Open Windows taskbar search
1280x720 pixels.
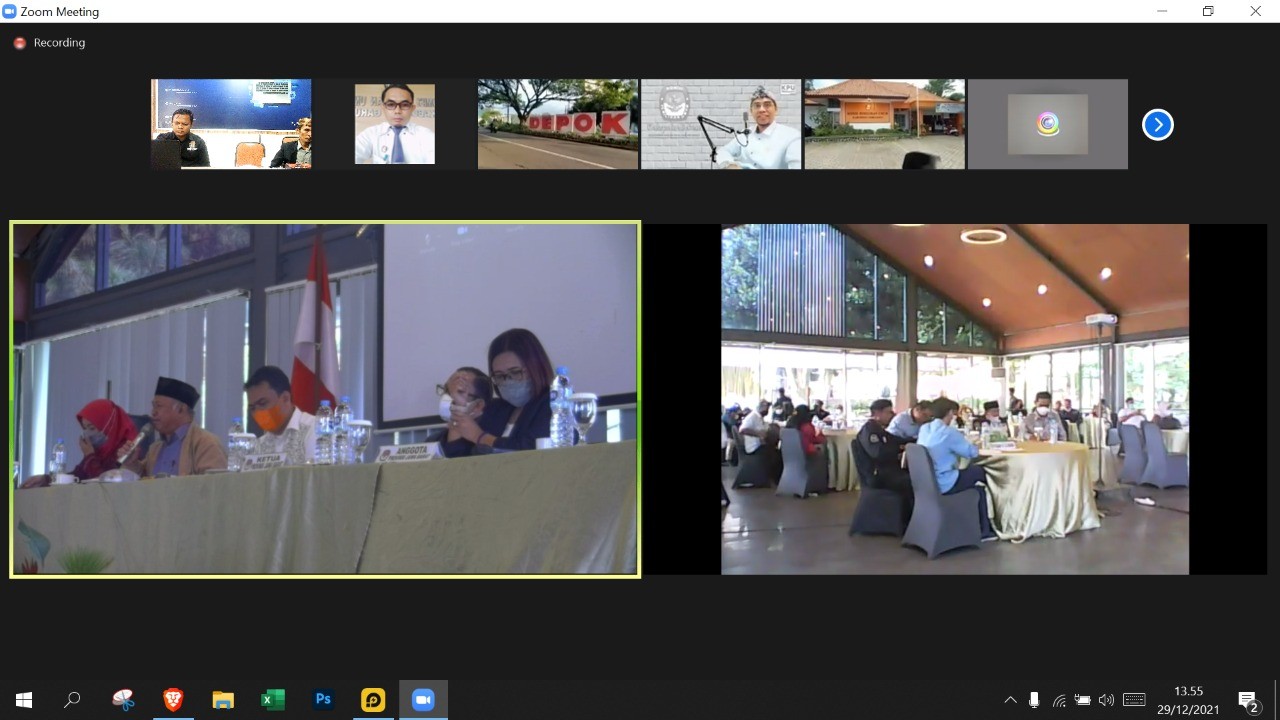tap(72, 700)
